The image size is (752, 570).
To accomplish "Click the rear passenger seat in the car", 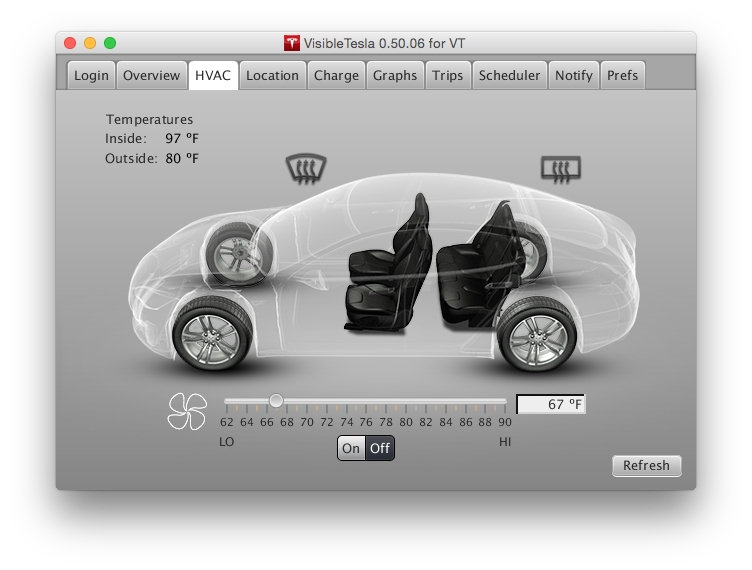I will pos(480,265).
